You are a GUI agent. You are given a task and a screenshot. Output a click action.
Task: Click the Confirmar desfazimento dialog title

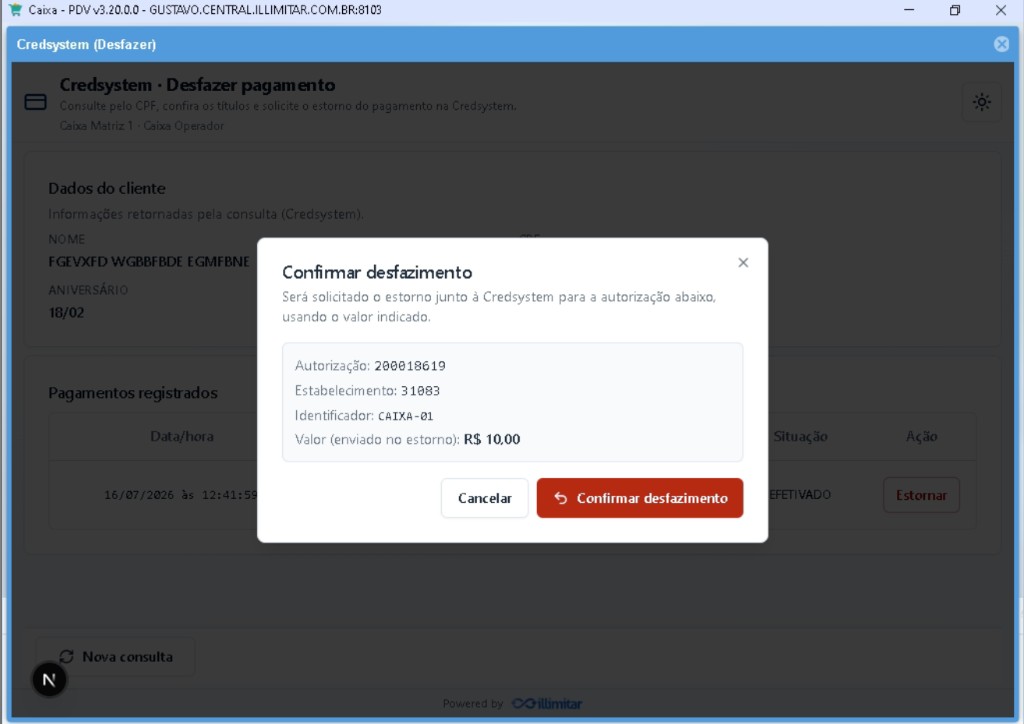tap(377, 272)
